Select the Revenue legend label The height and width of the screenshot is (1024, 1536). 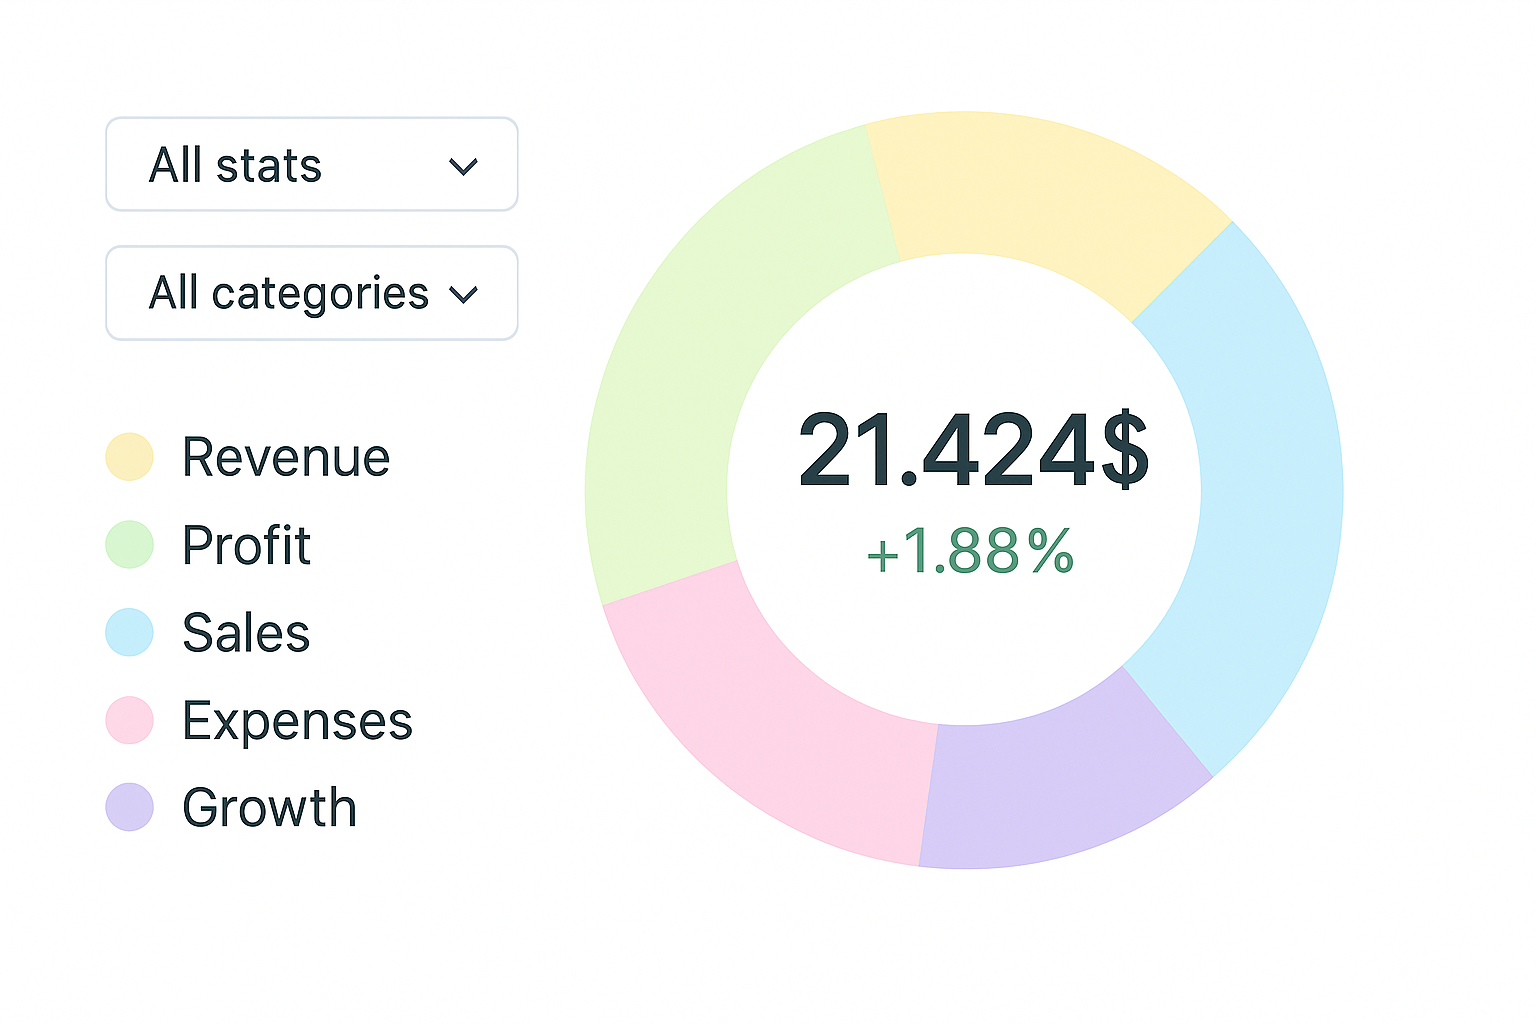tap(286, 458)
